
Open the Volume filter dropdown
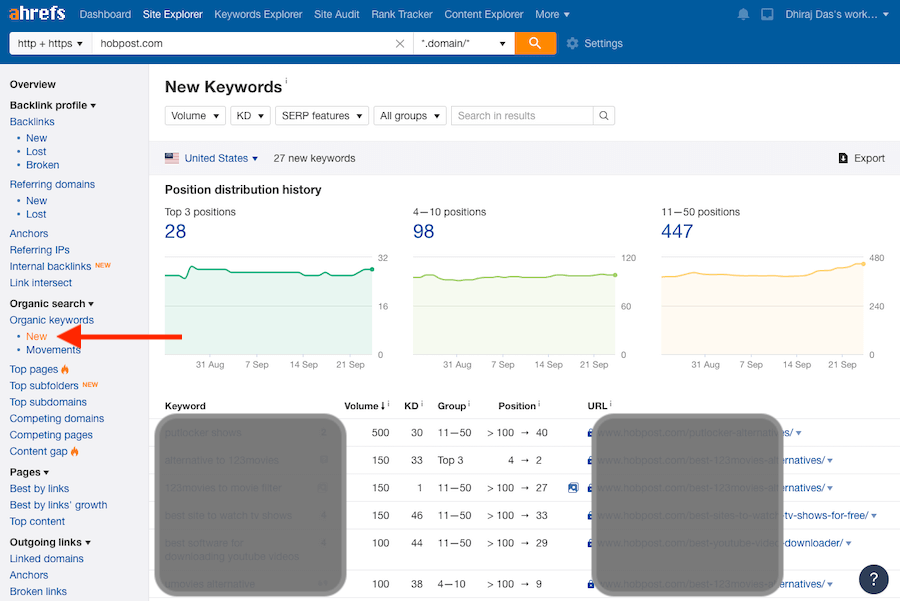click(x=195, y=115)
